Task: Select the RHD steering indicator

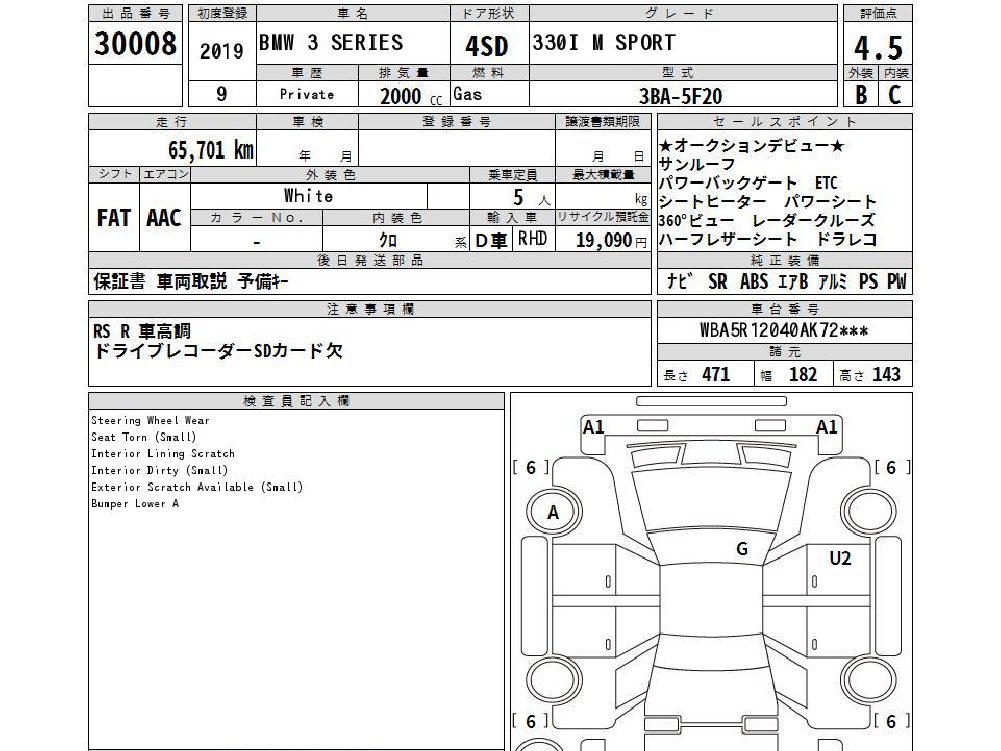Action: coord(532,239)
